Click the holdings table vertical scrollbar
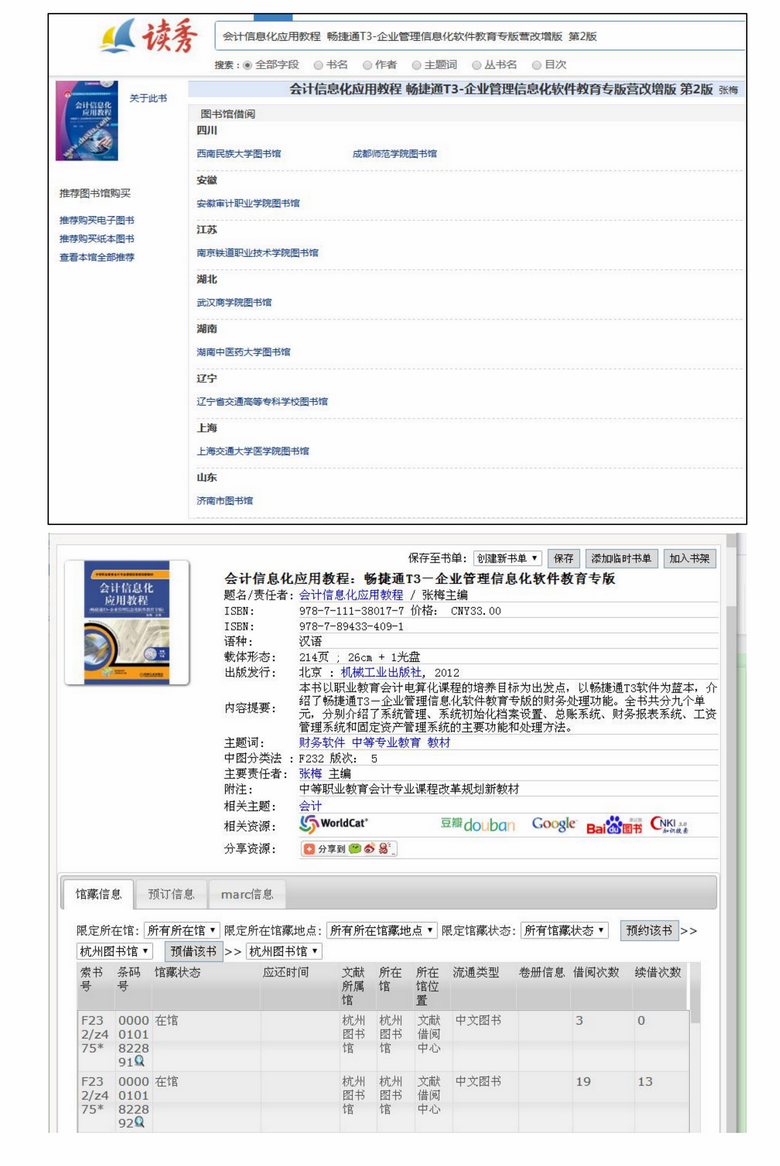The height and width of the screenshot is (1166, 780). 695,1049
